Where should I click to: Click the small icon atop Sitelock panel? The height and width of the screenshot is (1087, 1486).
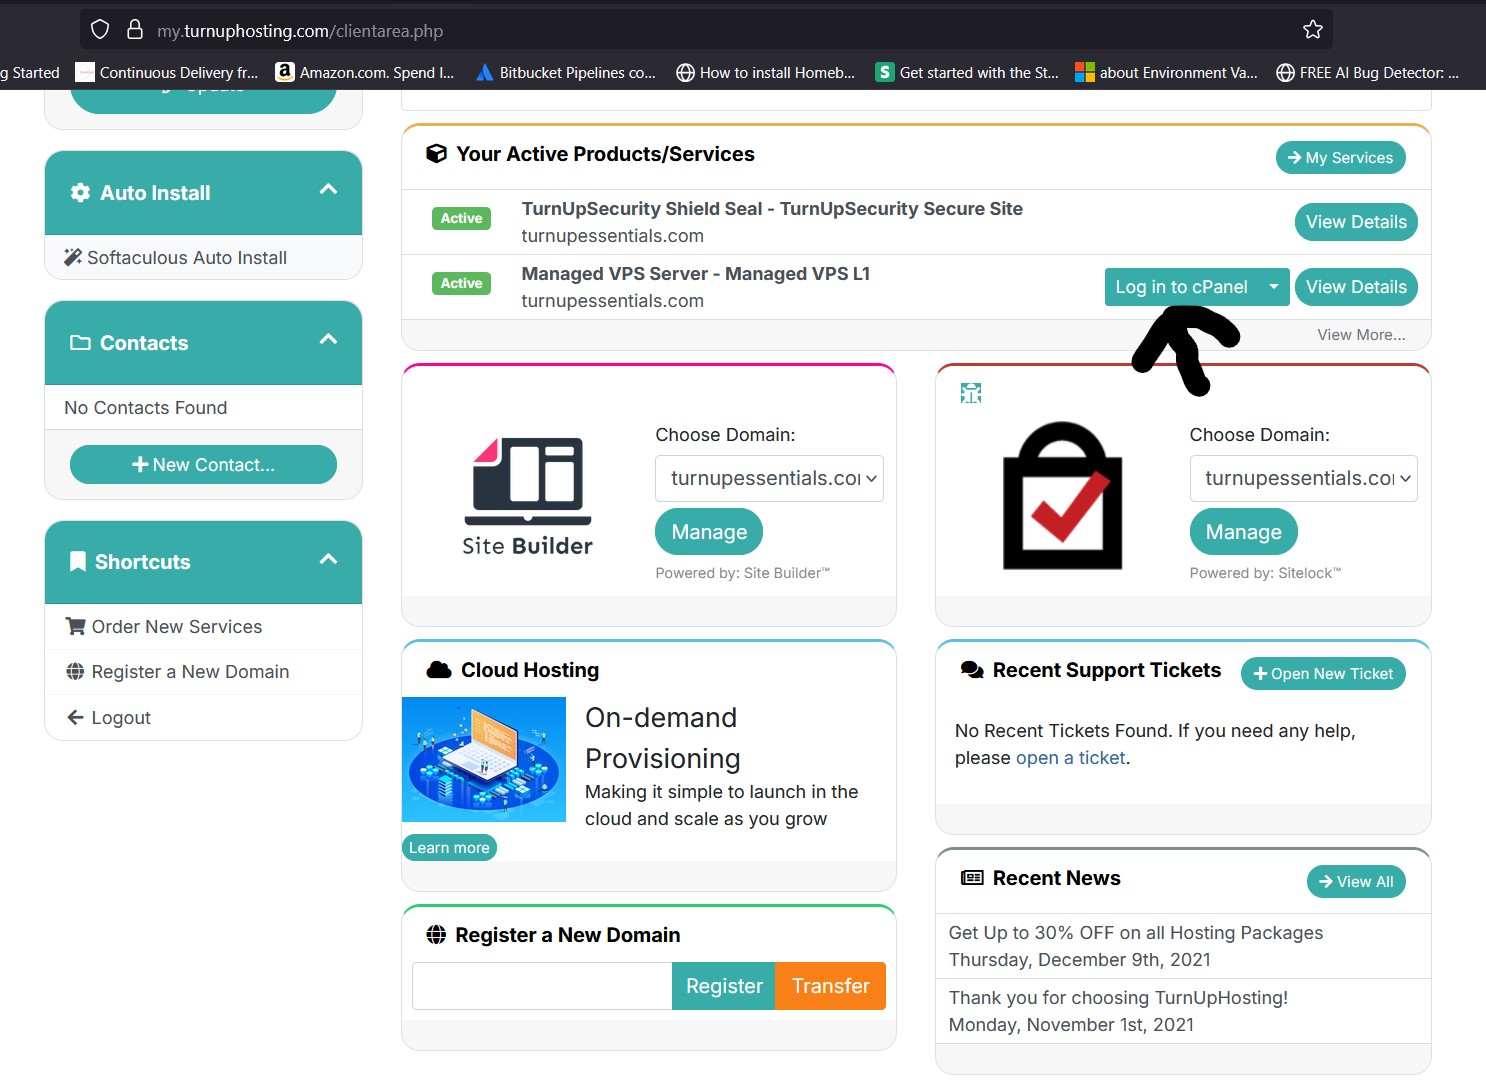click(971, 393)
